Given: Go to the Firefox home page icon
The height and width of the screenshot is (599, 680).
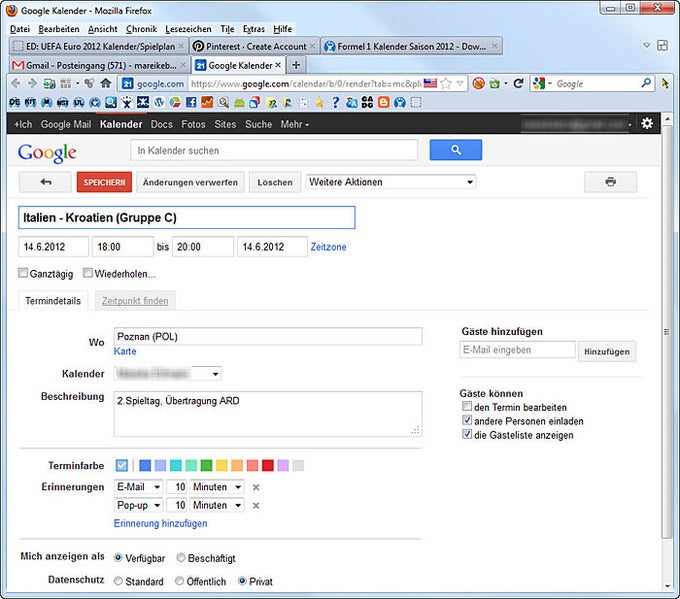Looking at the screenshot, I should (x=105, y=83).
